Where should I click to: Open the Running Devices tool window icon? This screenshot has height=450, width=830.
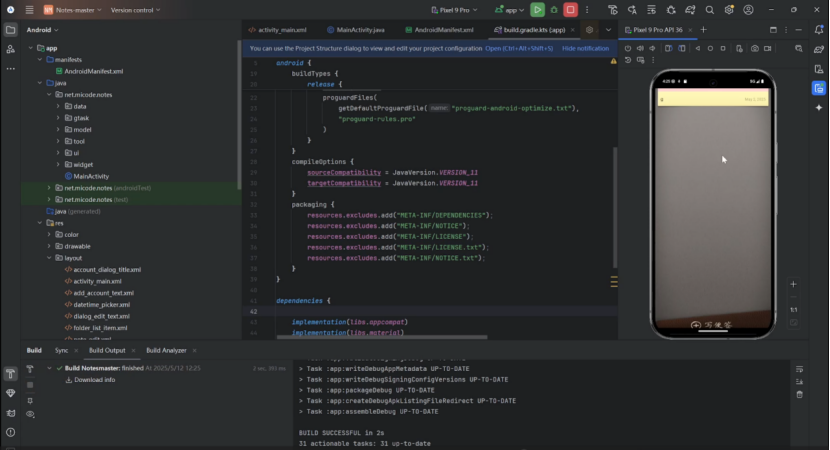tap(819, 88)
